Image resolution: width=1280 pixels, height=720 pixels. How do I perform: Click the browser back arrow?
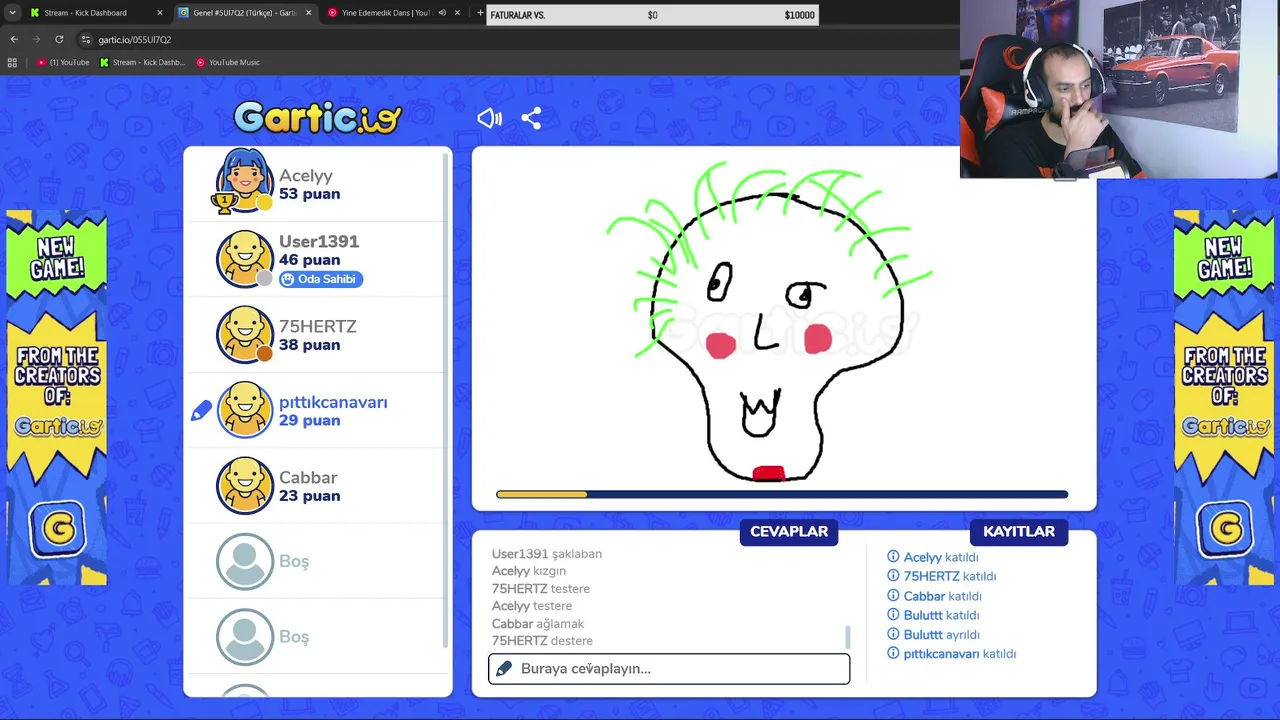point(14,39)
